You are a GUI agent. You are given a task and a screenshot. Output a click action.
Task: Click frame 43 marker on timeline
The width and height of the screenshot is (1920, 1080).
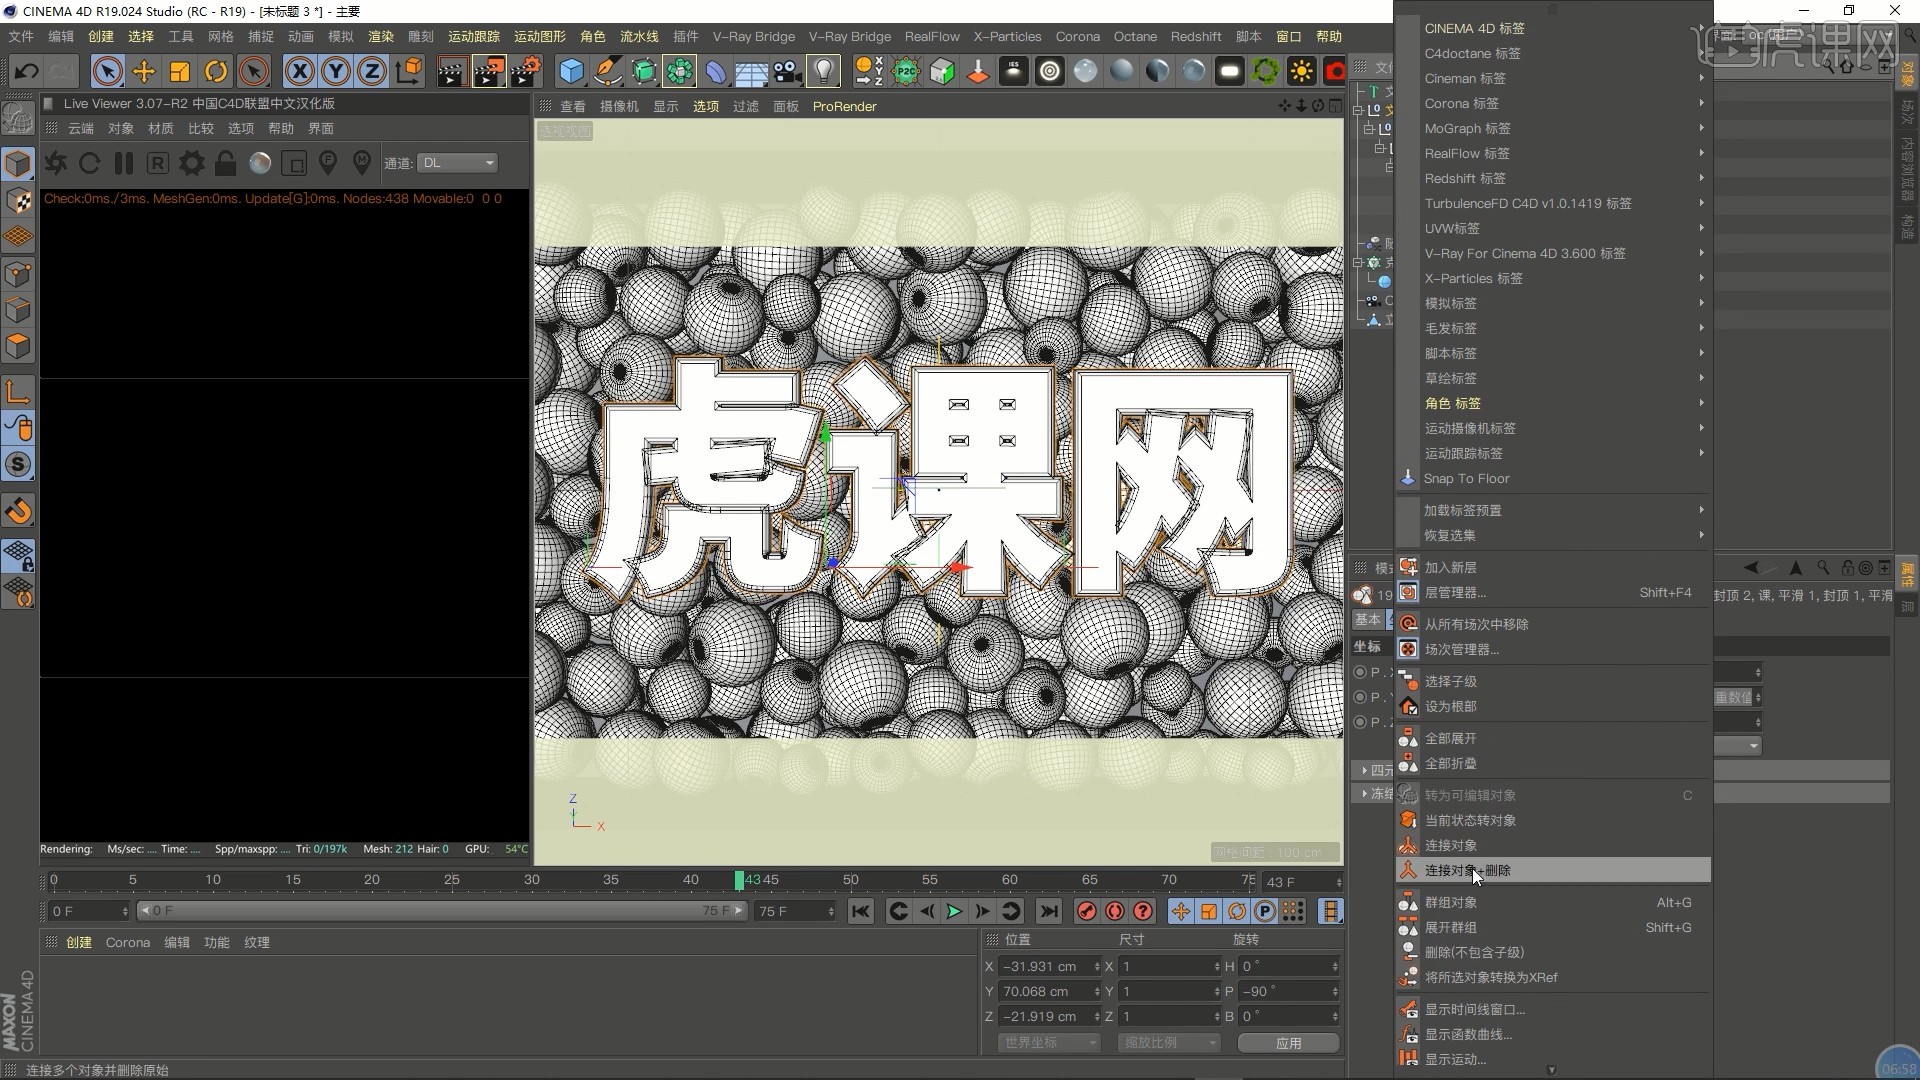(x=739, y=880)
